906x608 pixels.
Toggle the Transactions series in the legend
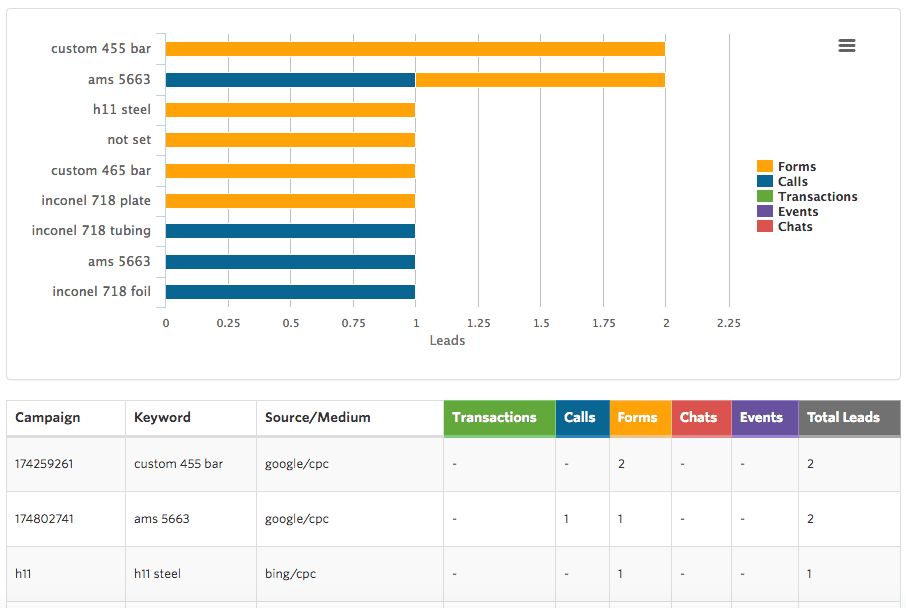807,197
